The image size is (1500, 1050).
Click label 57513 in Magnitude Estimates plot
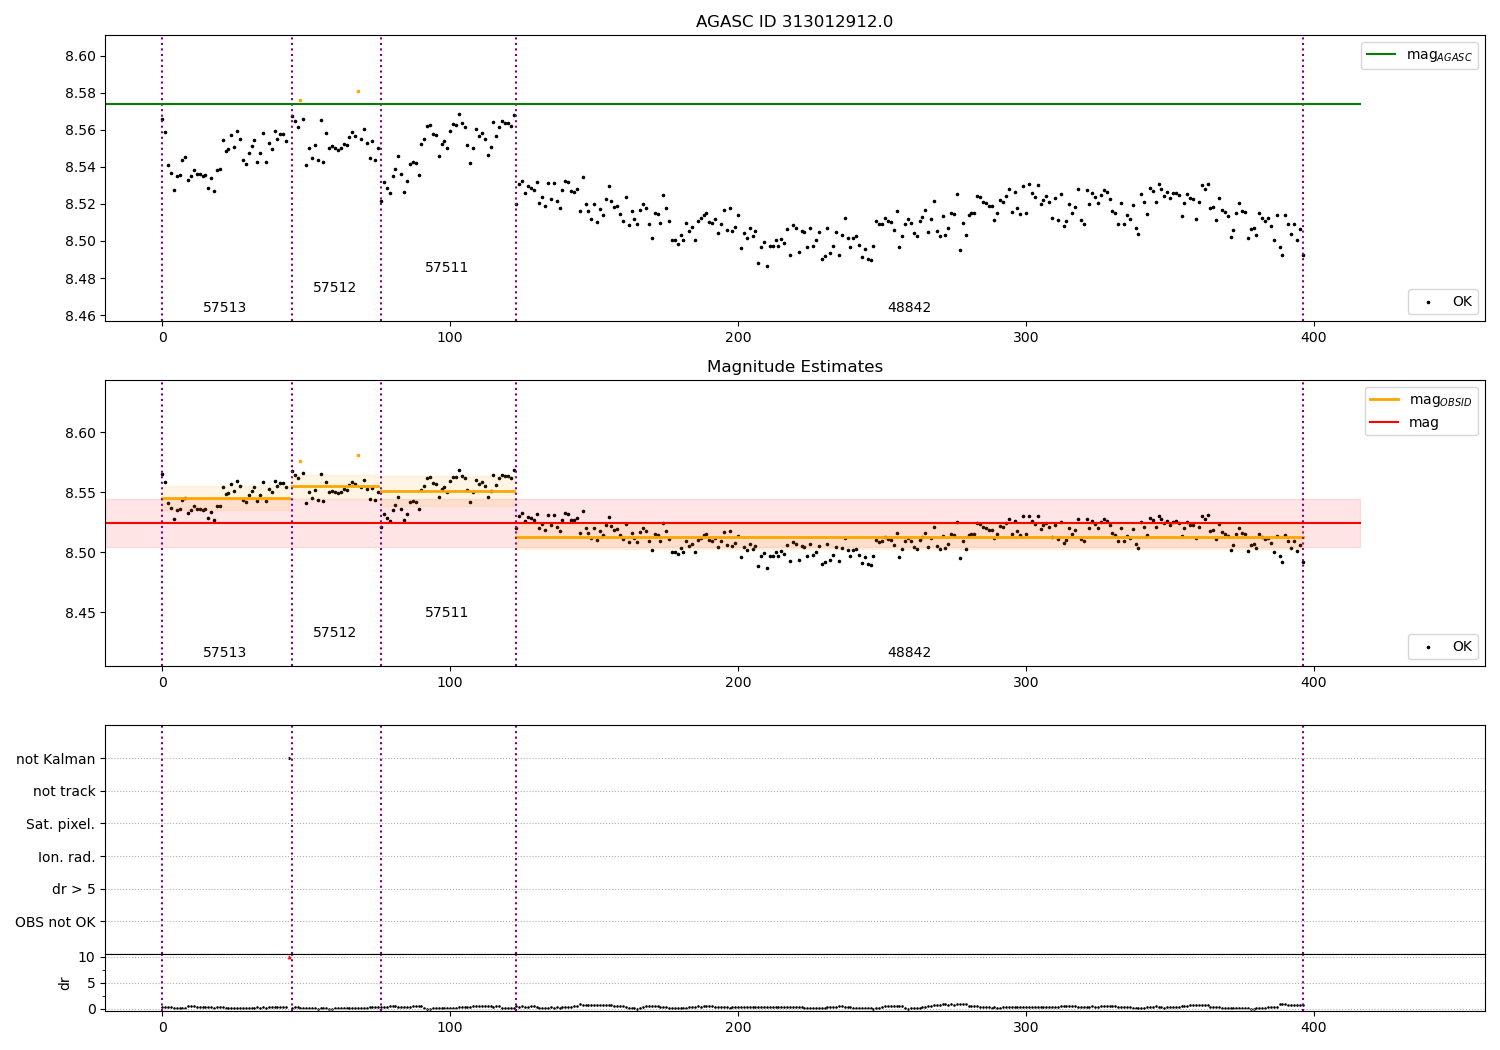pos(224,653)
